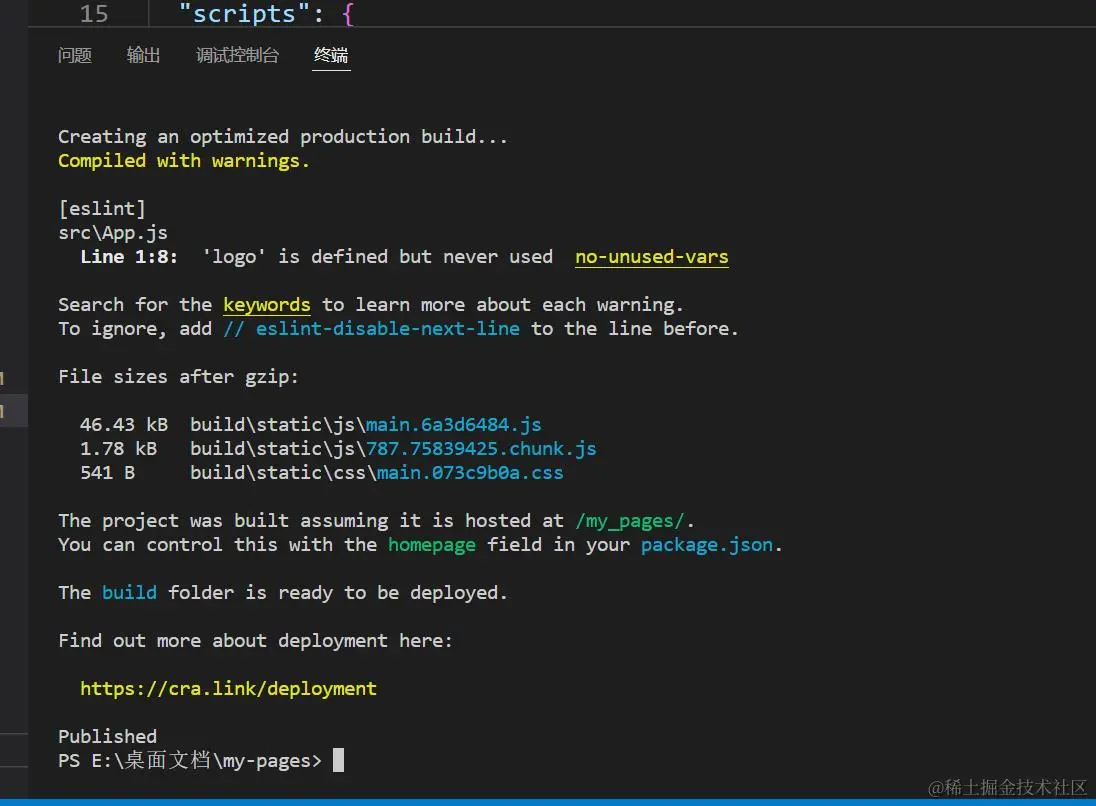Select the 终端 tab
This screenshot has height=806, width=1096.
[x=331, y=55]
